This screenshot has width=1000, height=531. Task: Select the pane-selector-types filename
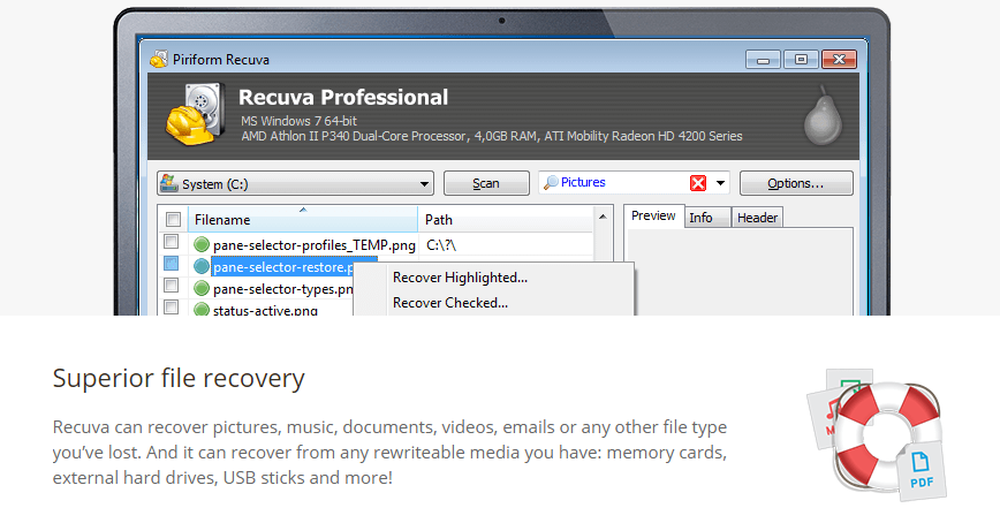click(283, 289)
